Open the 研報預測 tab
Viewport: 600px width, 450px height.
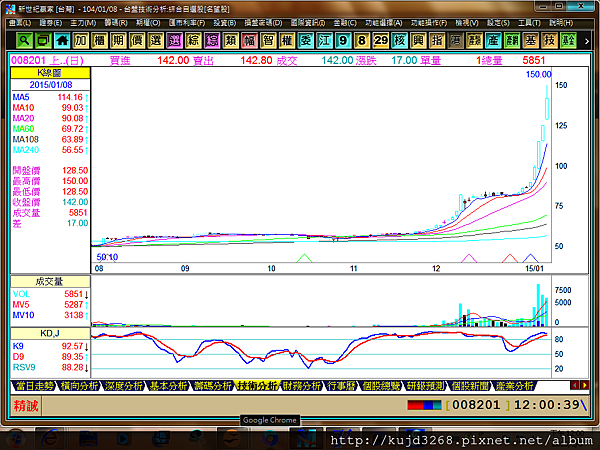[x=426, y=386]
